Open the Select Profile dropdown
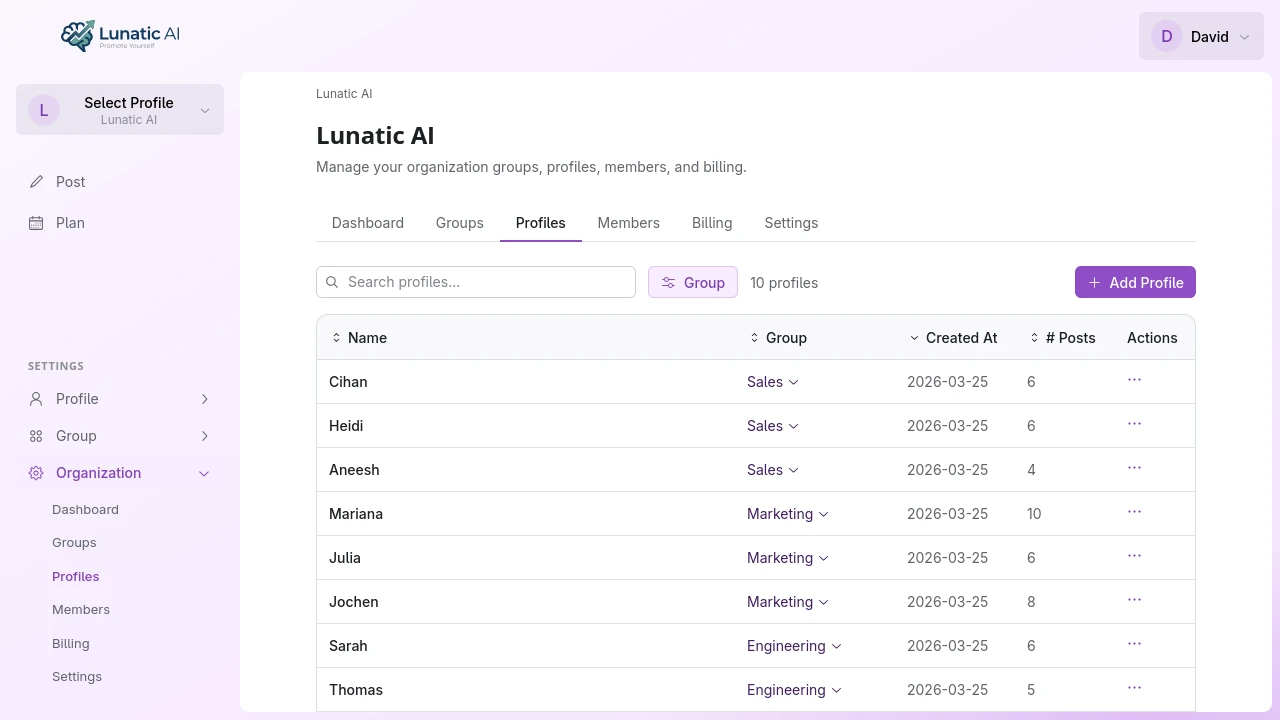The width and height of the screenshot is (1280, 720). (120, 110)
